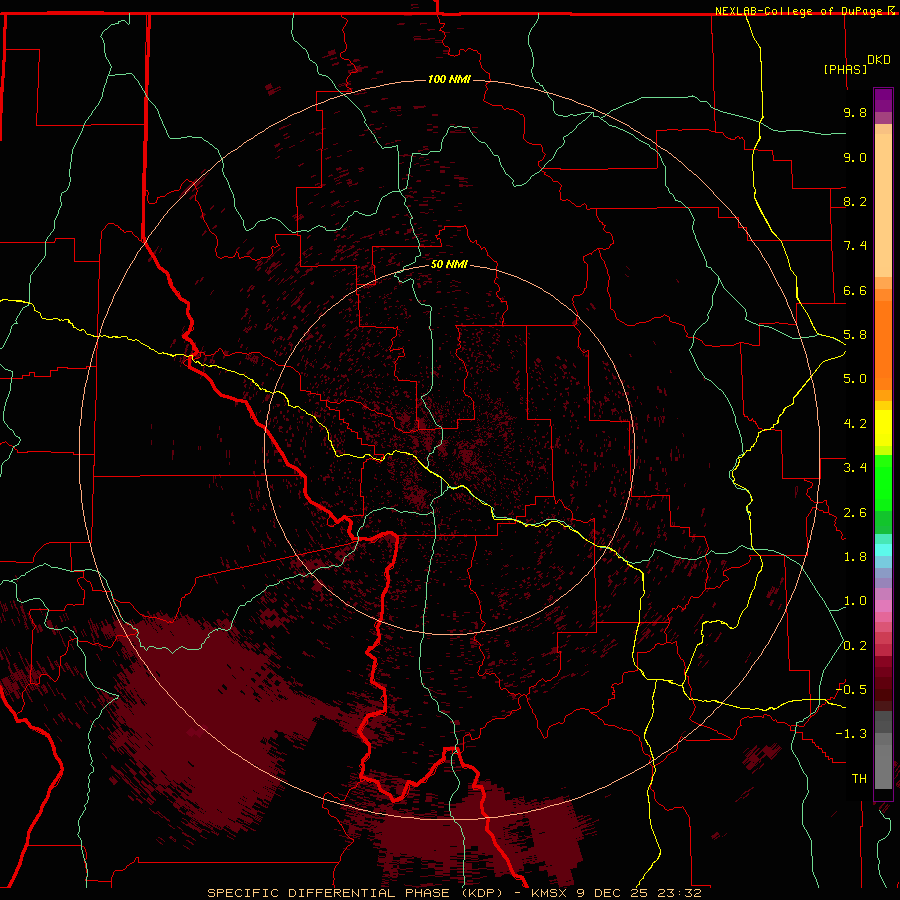Click the 100 NMI range ring label

[x=449, y=79]
